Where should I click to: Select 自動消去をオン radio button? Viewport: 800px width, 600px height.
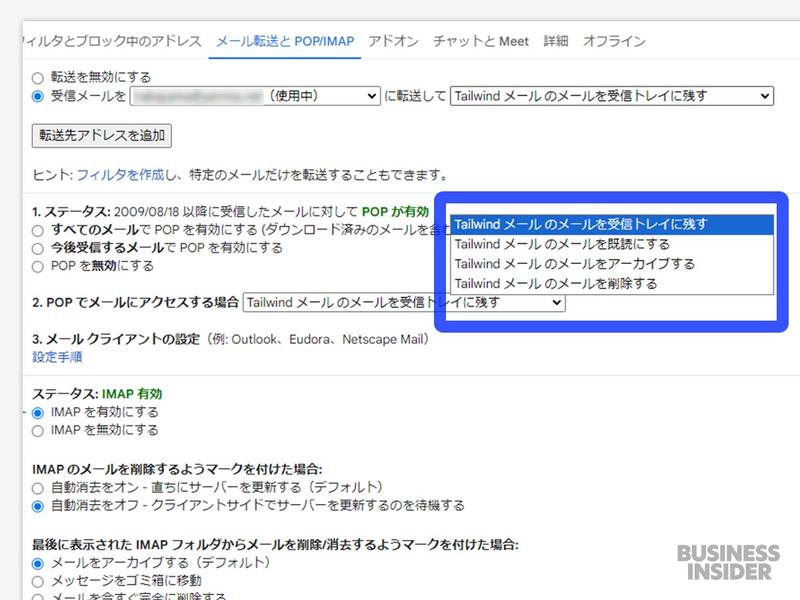tap(37, 488)
